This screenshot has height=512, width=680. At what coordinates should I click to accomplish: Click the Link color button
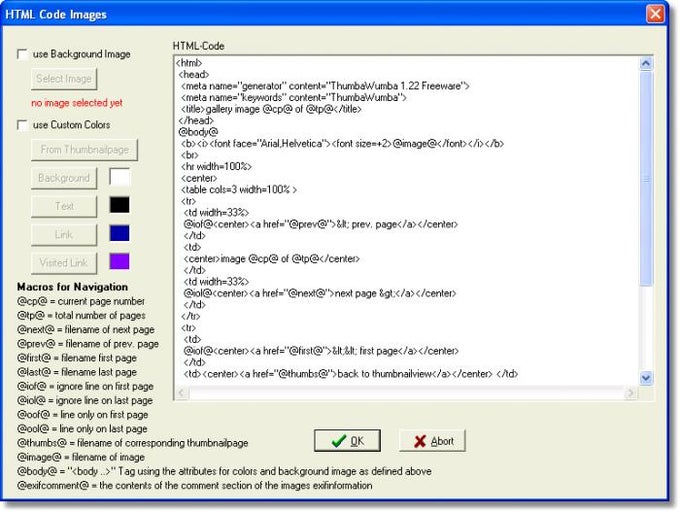point(64,235)
